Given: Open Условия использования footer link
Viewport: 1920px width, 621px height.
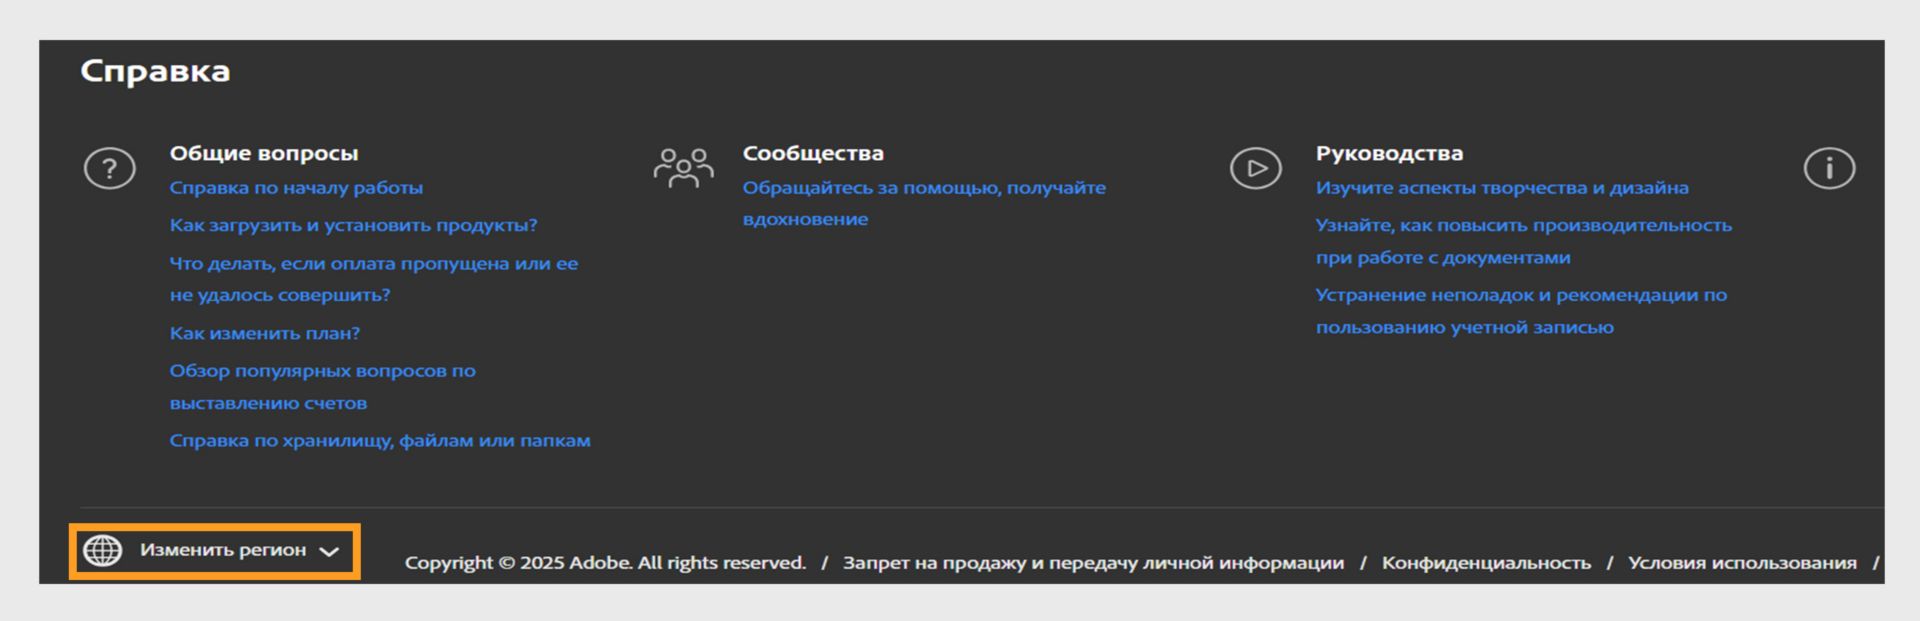Looking at the screenshot, I should (x=1741, y=563).
